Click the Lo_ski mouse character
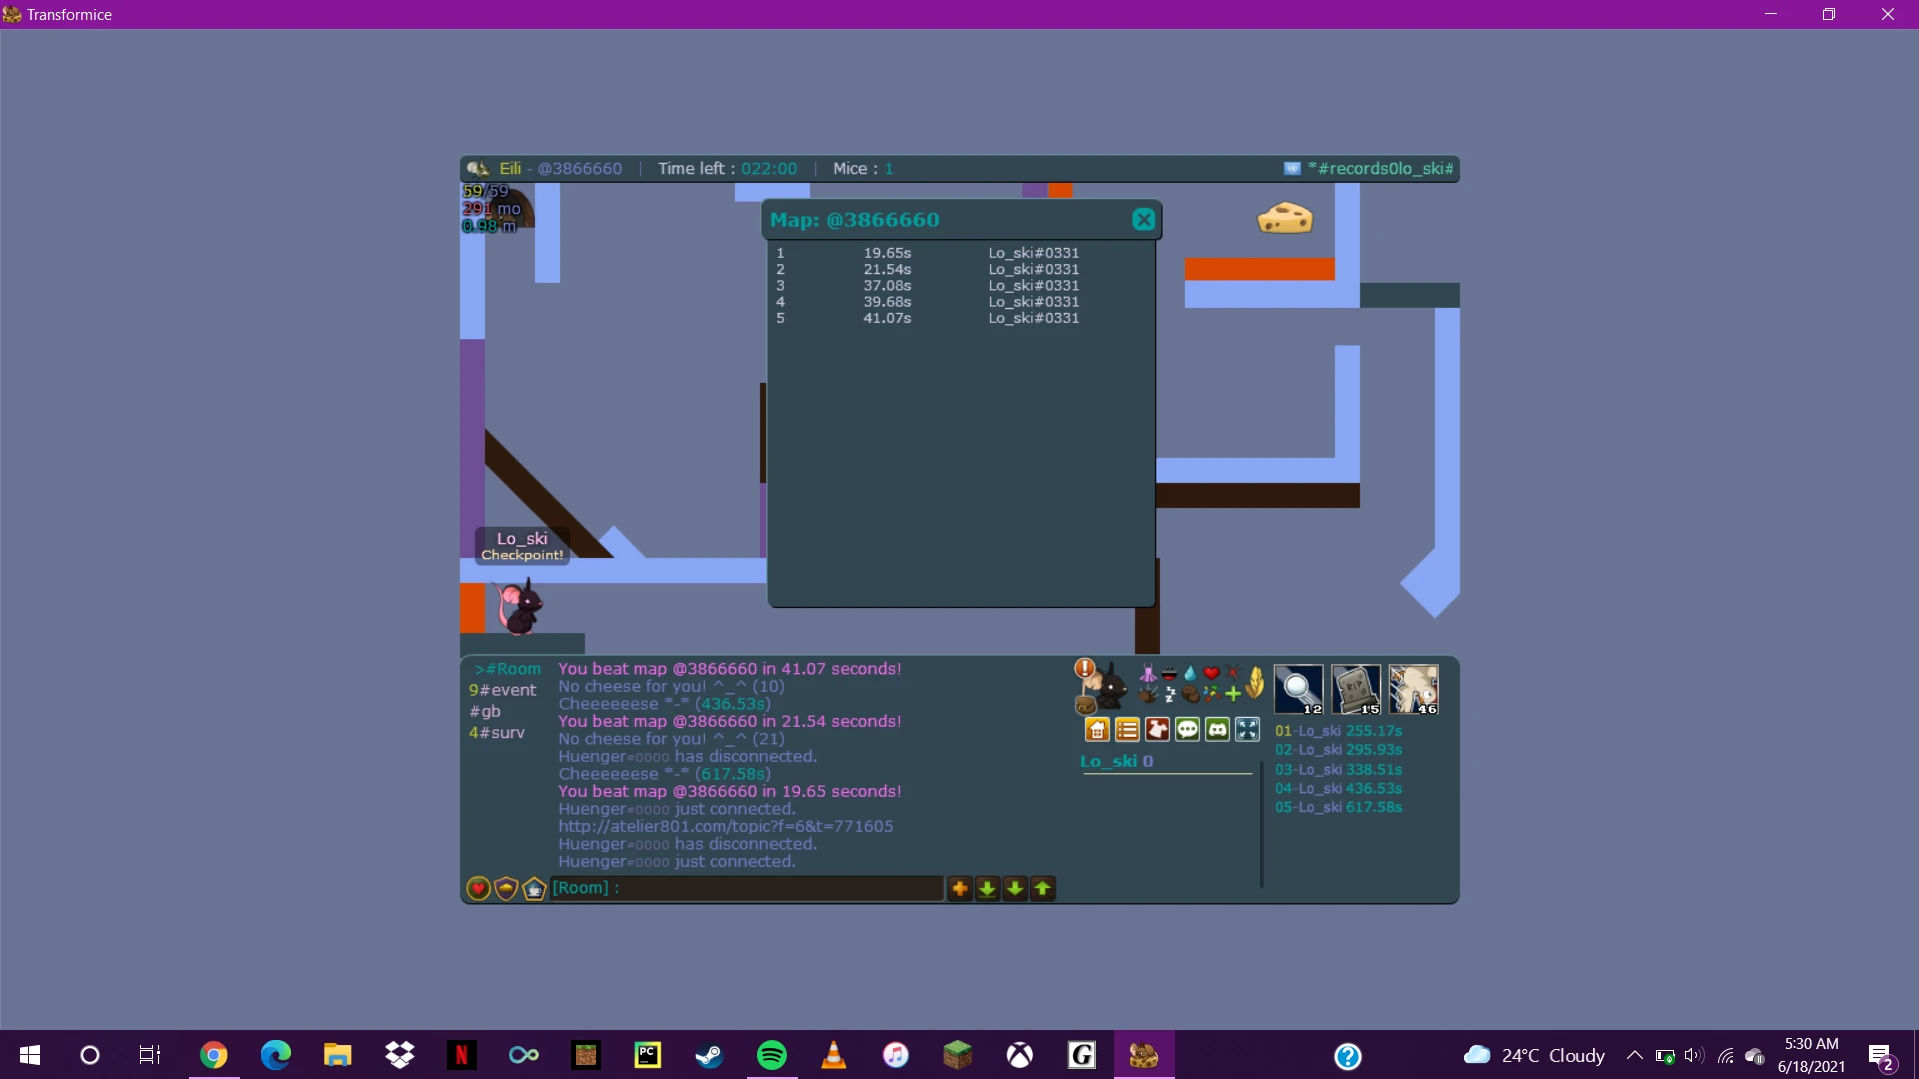The width and height of the screenshot is (1919, 1079). (x=519, y=607)
